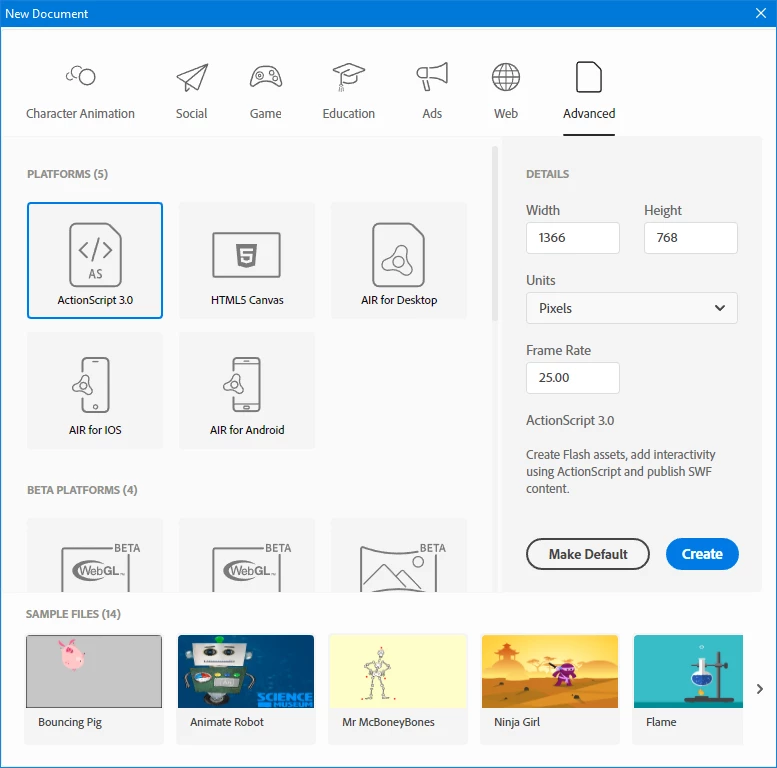The image size is (777, 768).
Task: Click the Width input field
Action: pos(573,238)
